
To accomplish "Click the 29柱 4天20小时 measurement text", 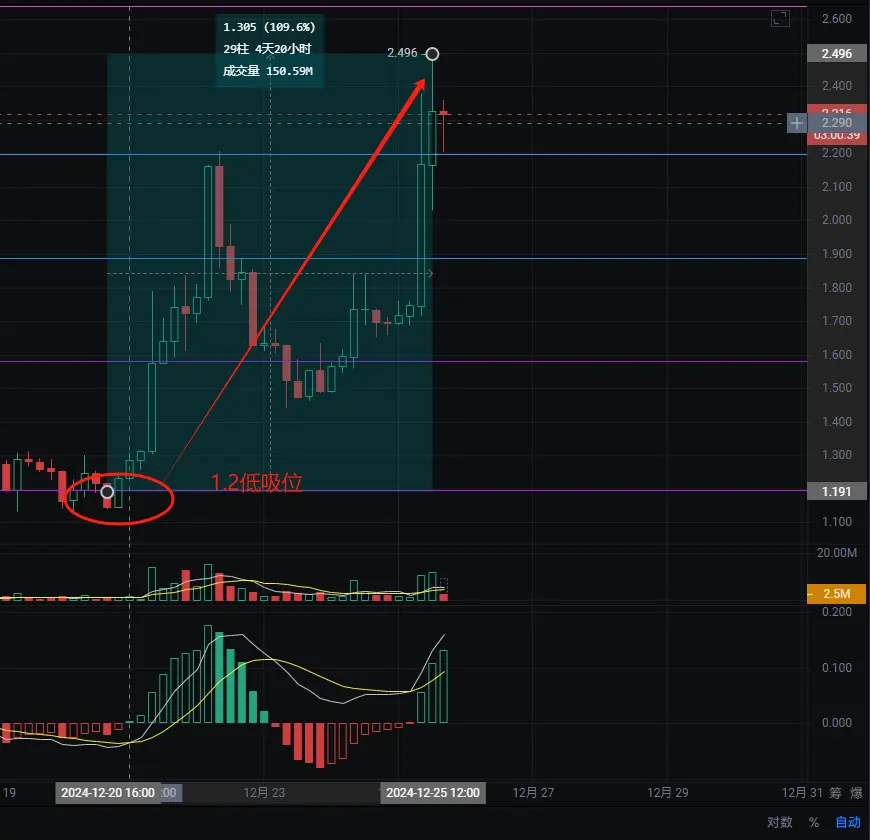I will (267, 49).
